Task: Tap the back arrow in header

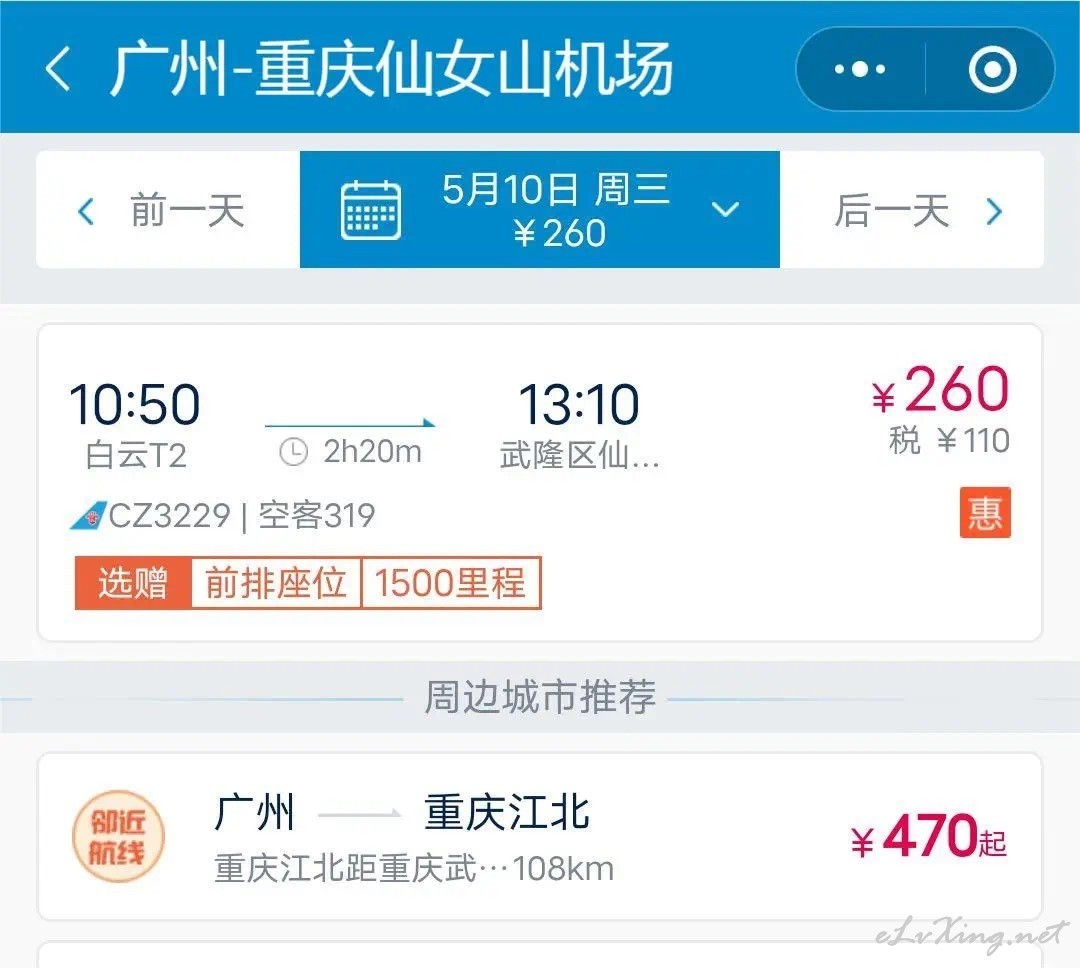Action: (58, 69)
